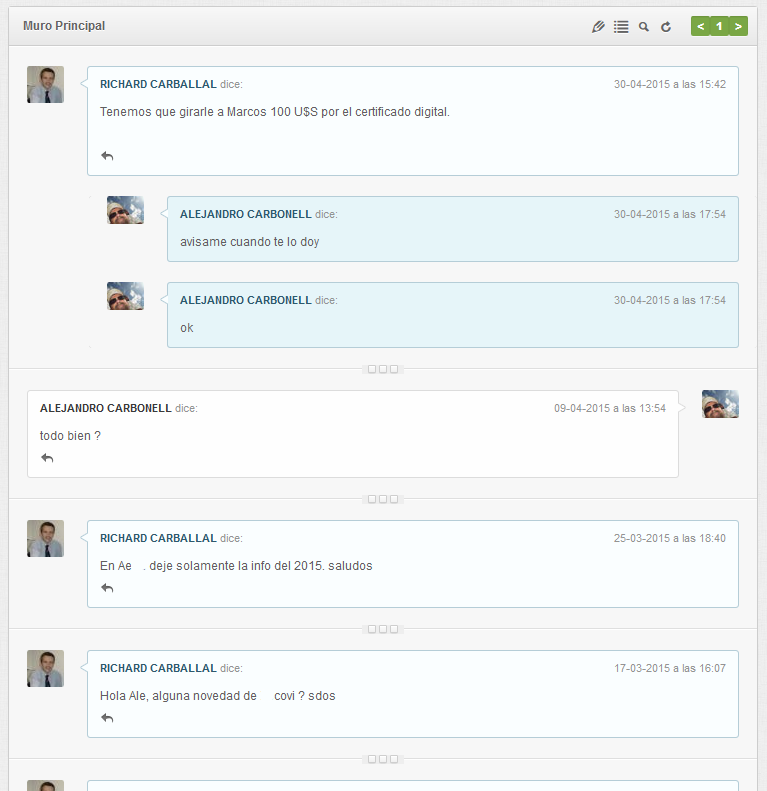This screenshot has width=767, height=791.
Task: Click the pencil write-message icon
Action: tap(598, 27)
